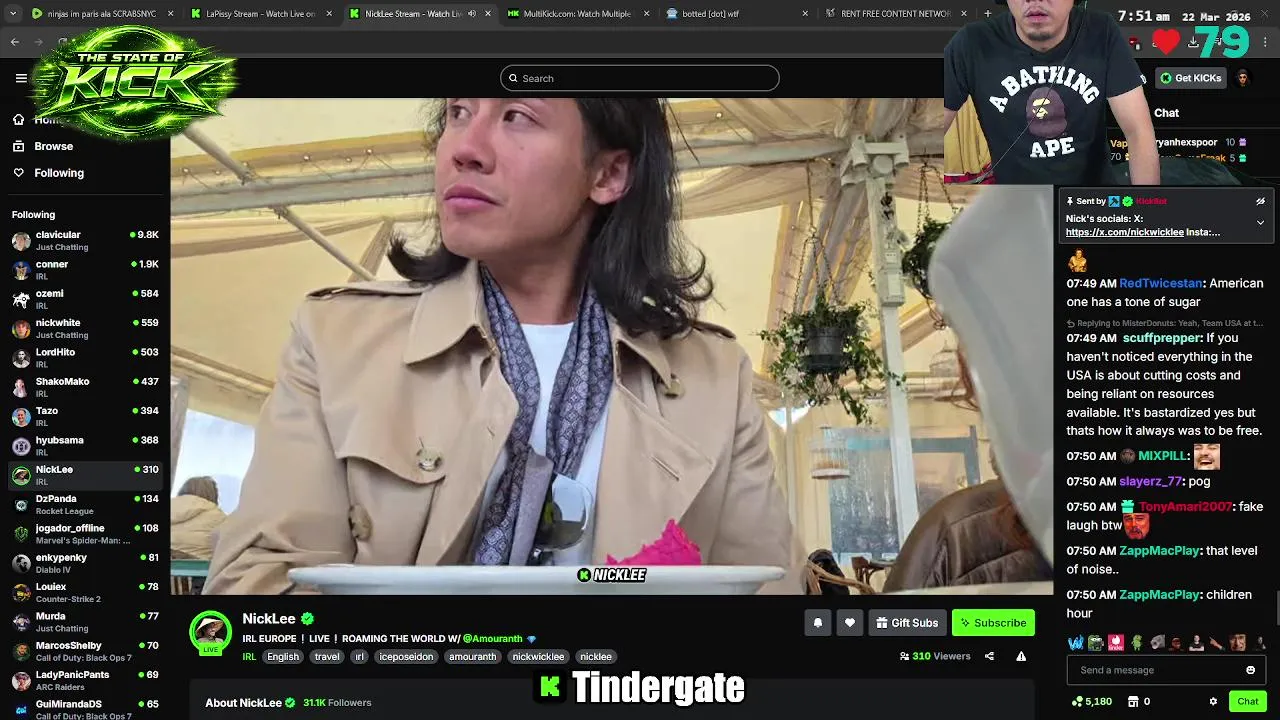This screenshot has width=1280, height=720.
Task: Click the IRL category link
Action: coord(249,657)
